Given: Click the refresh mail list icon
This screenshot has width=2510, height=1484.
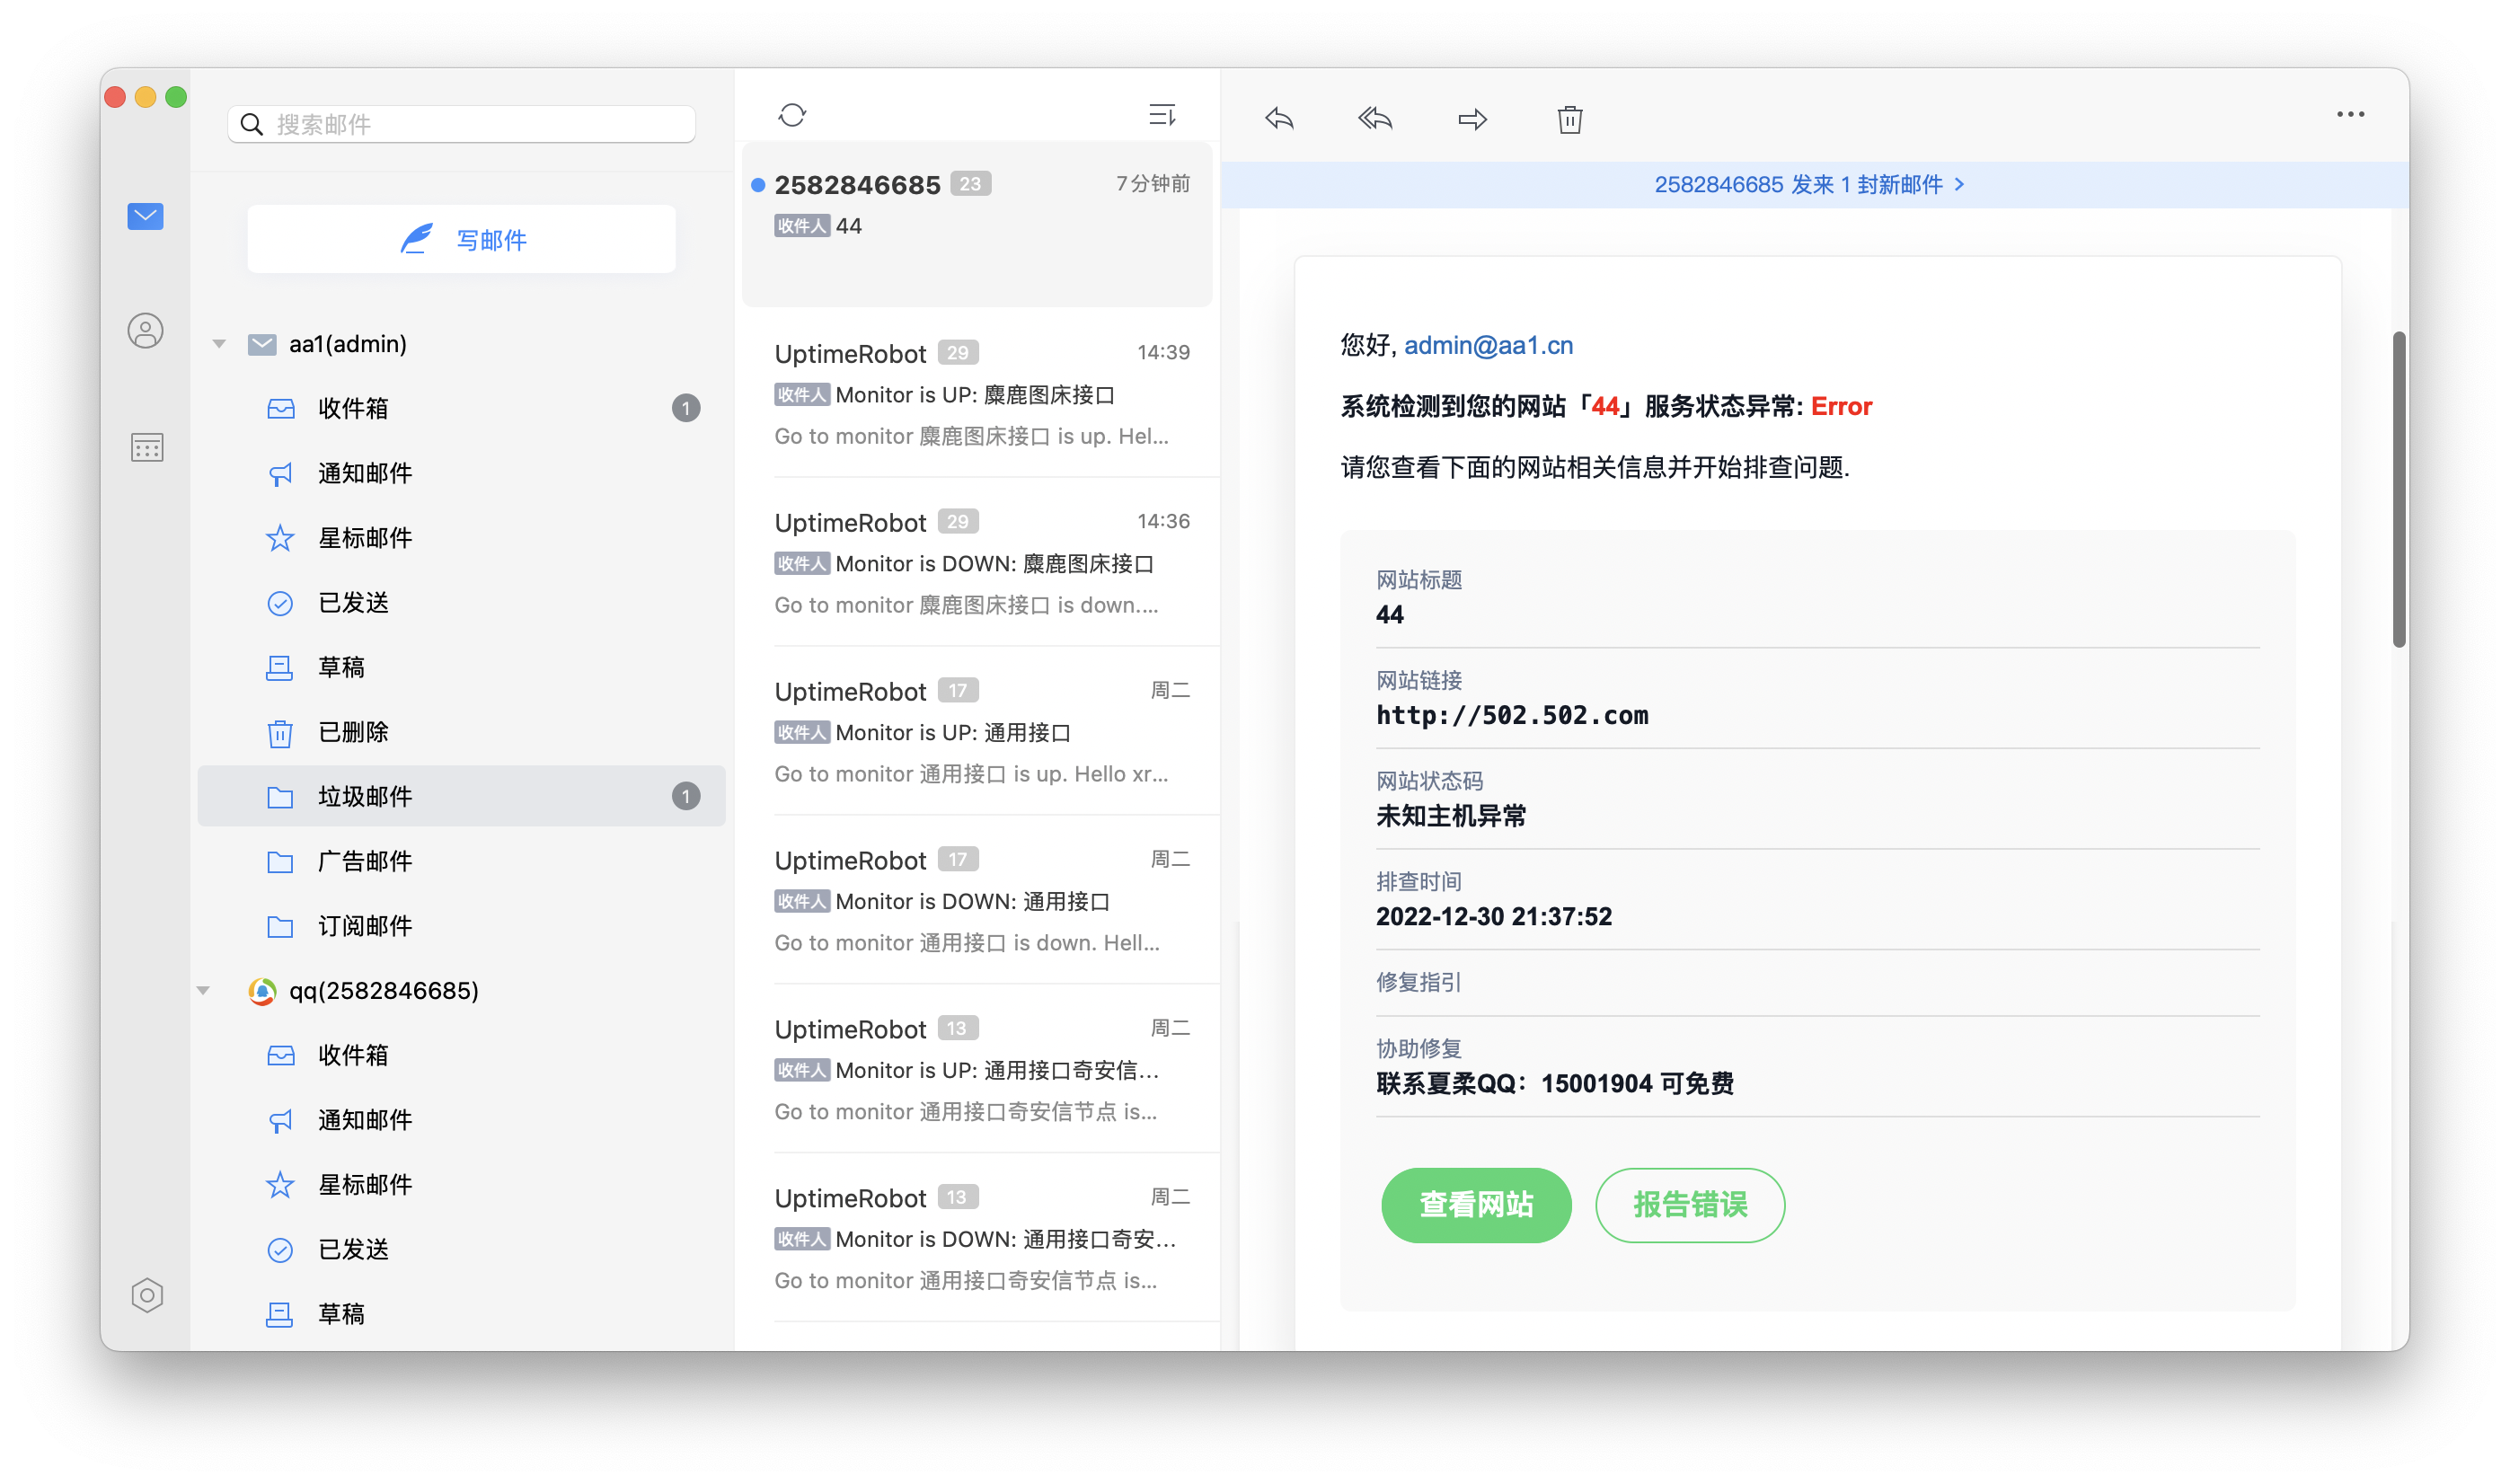Looking at the screenshot, I should 792,115.
